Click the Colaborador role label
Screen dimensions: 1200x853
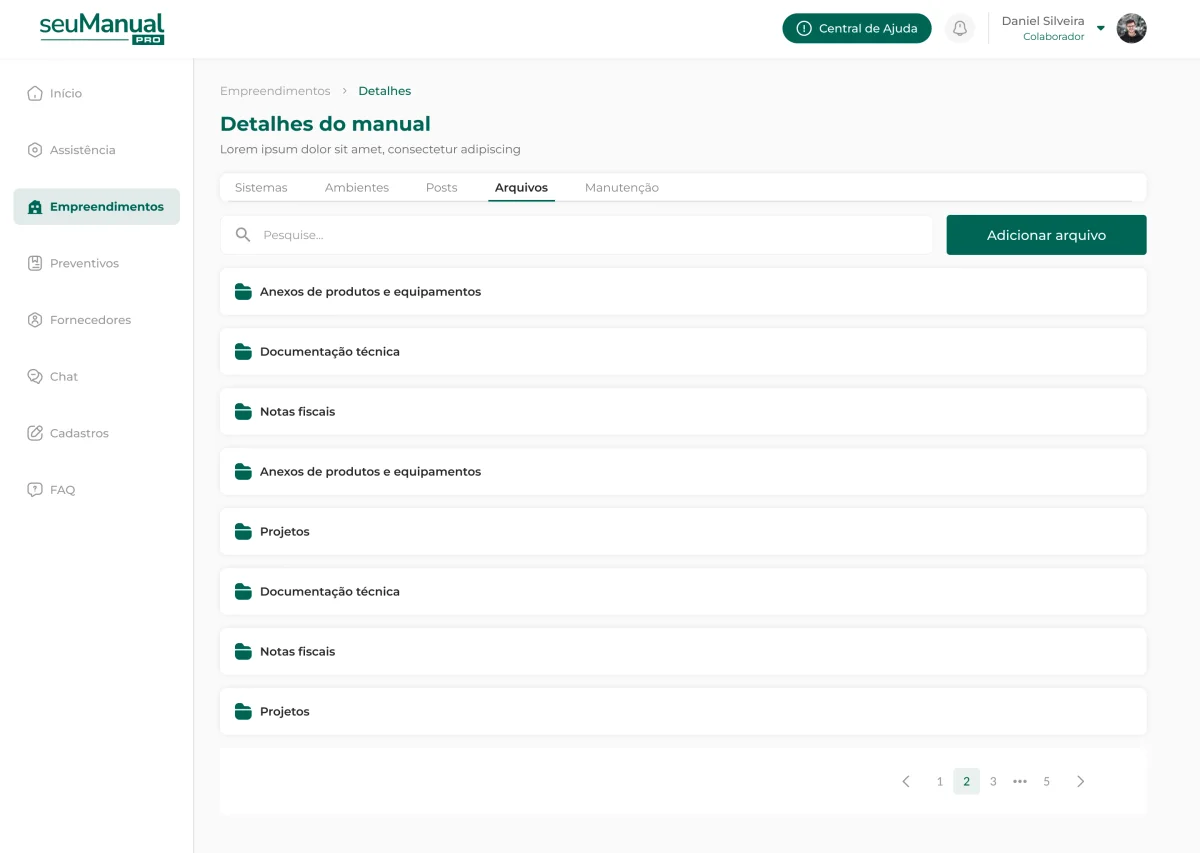tap(1054, 37)
